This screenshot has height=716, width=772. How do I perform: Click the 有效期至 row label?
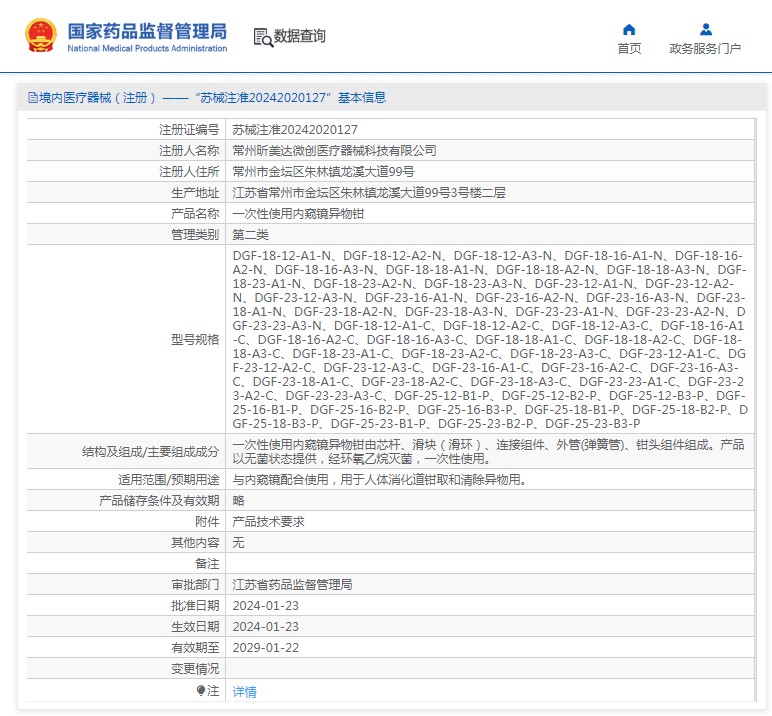[x=195, y=648]
